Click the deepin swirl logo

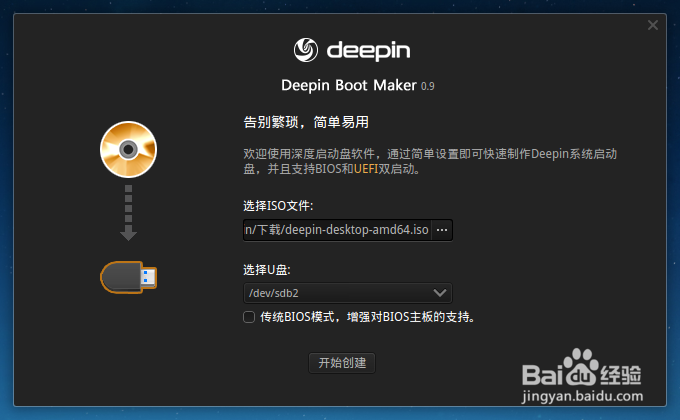(x=306, y=50)
